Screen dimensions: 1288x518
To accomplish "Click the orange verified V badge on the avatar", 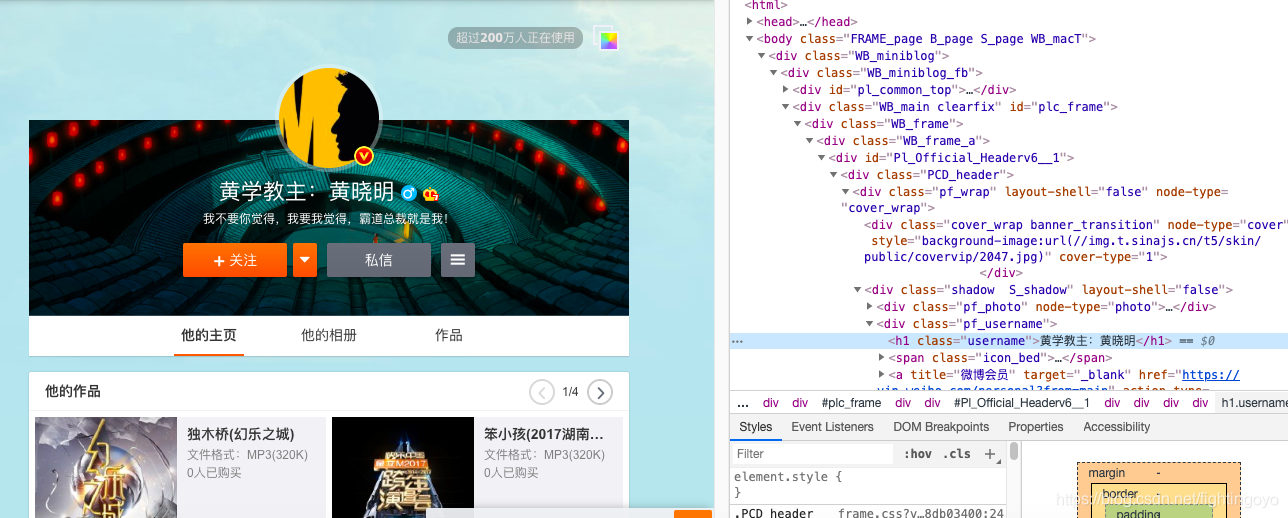I will click(x=365, y=156).
